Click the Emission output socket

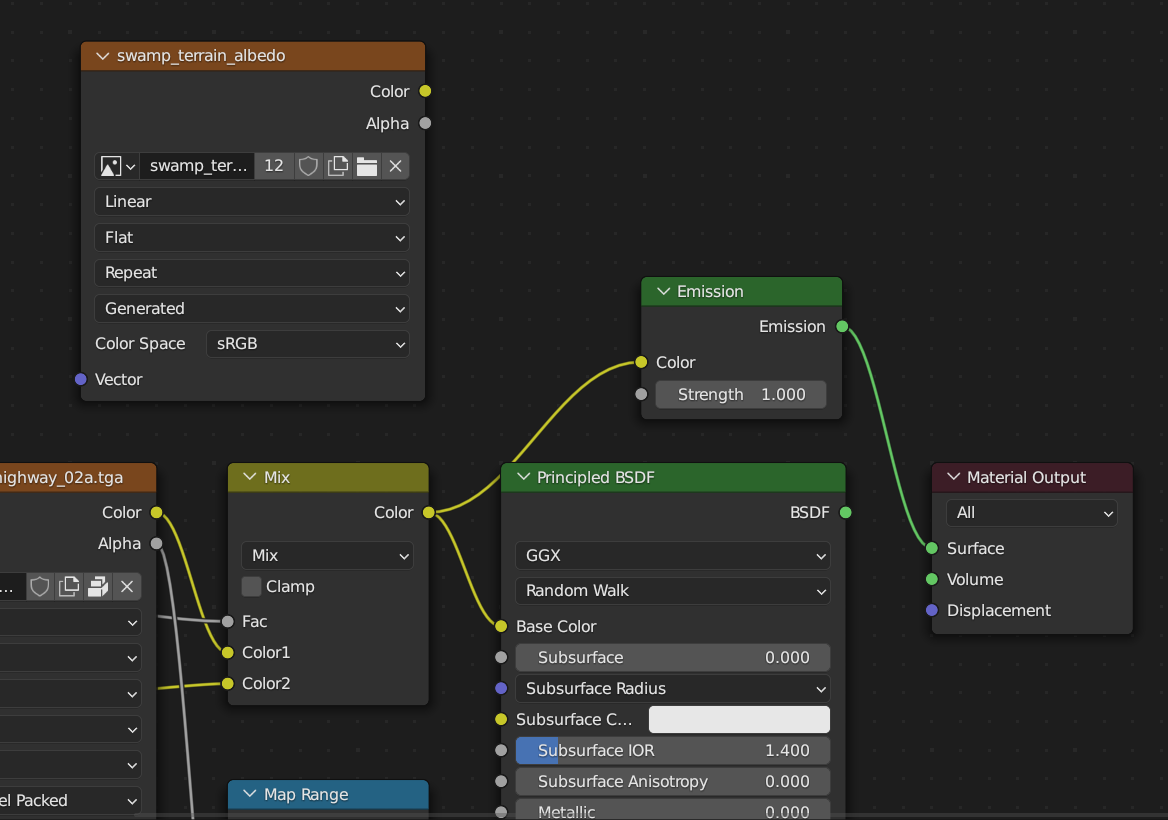(x=842, y=326)
